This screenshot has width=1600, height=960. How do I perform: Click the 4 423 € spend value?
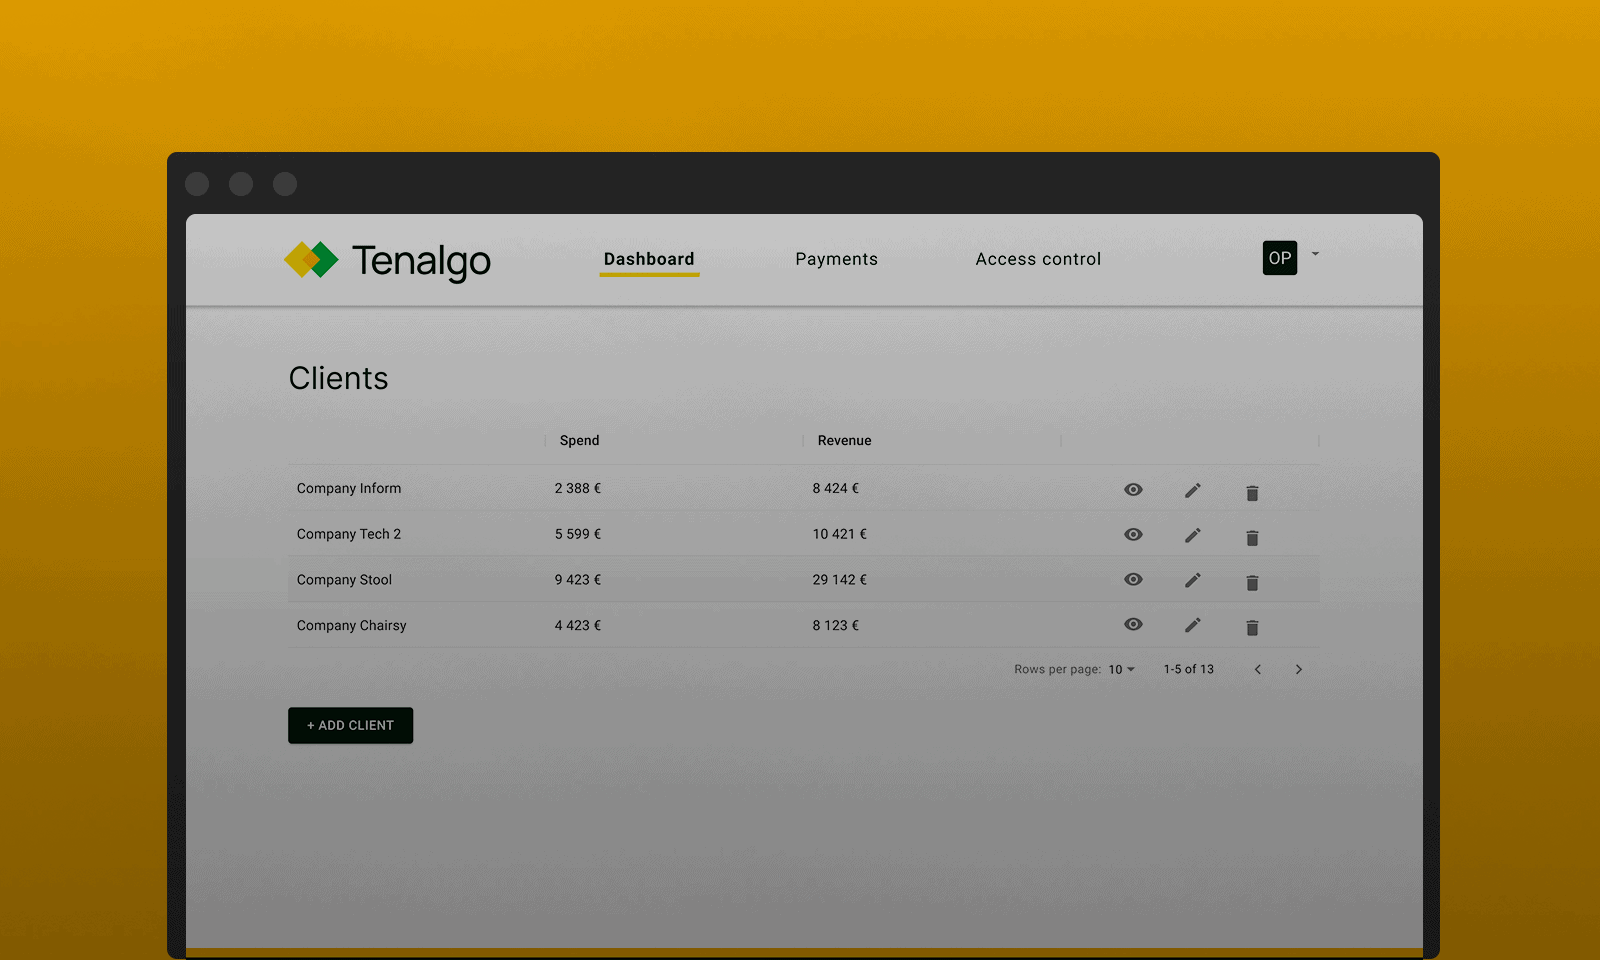pos(578,625)
